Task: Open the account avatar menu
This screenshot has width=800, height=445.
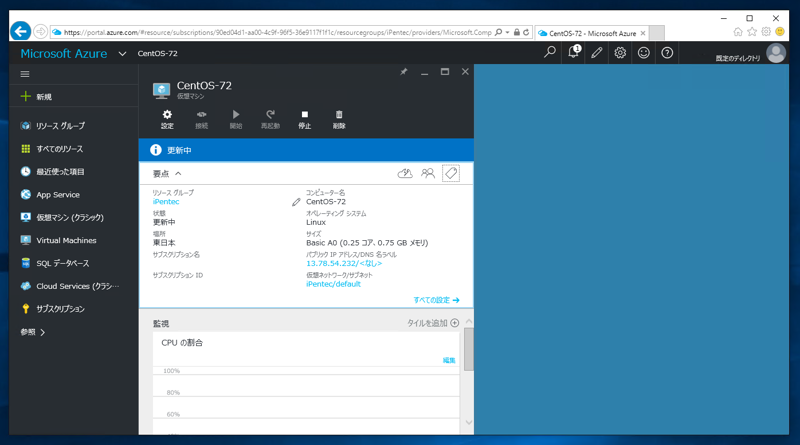Action: click(776, 53)
